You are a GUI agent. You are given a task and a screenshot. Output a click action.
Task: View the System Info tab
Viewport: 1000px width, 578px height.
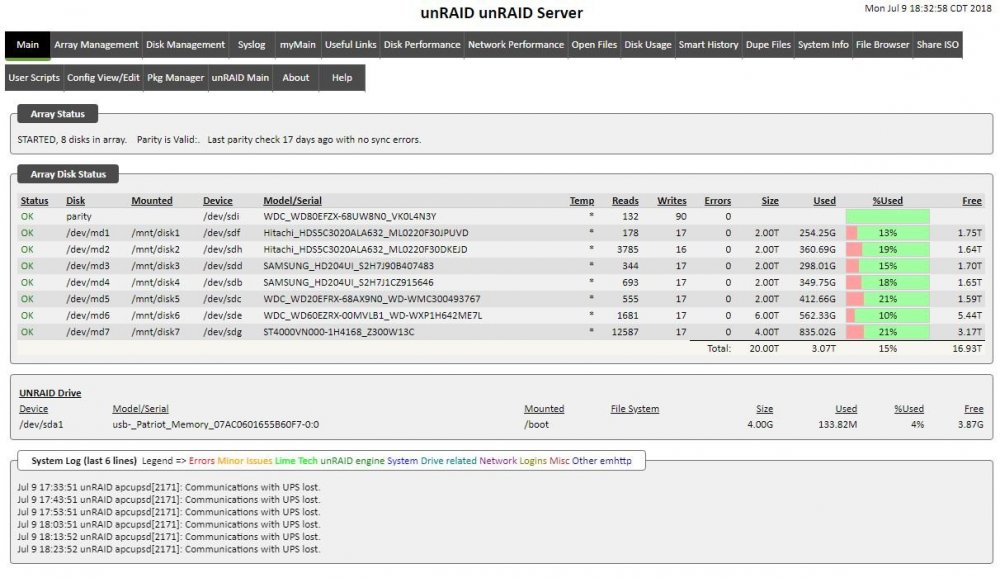[823, 45]
